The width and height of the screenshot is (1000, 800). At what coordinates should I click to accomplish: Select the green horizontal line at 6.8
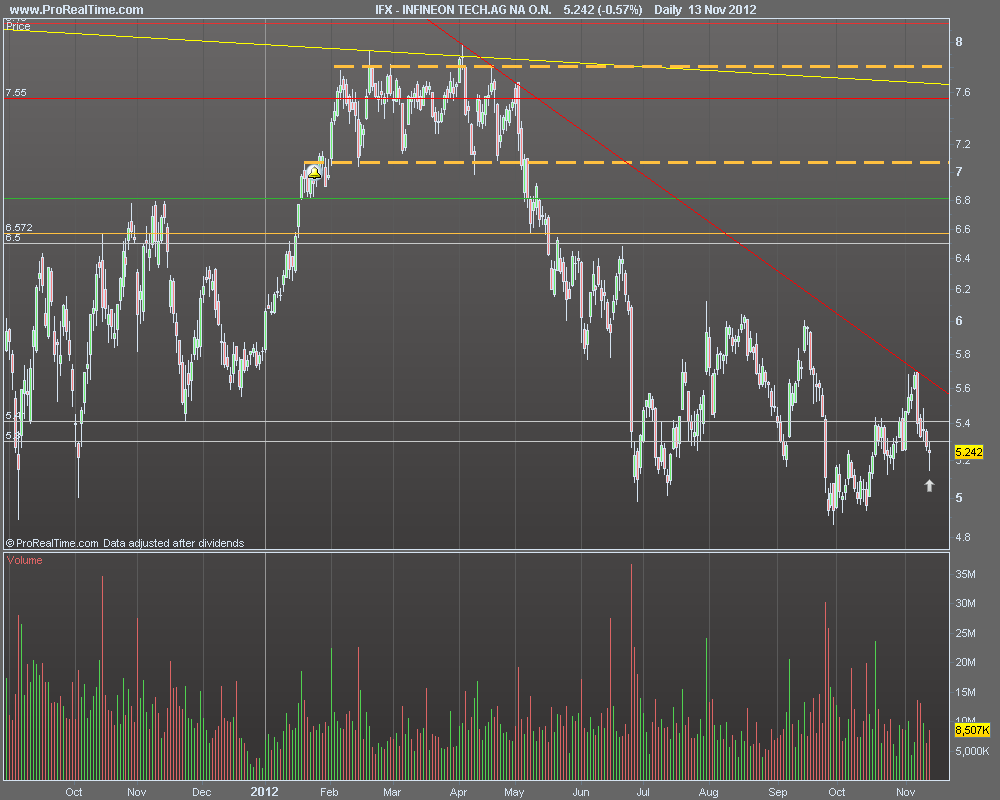point(476,198)
